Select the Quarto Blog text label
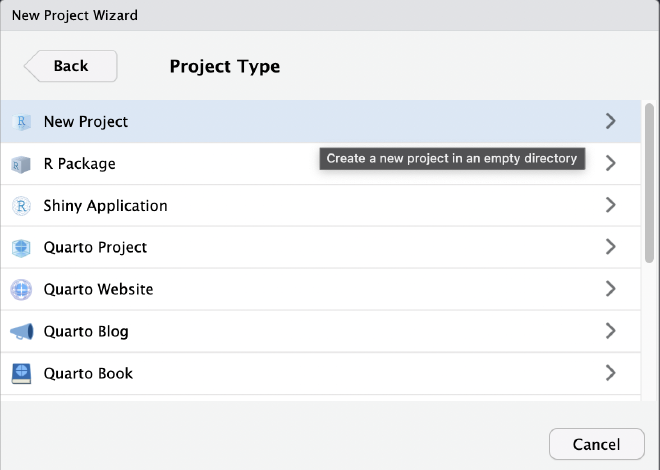 [86, 332]
